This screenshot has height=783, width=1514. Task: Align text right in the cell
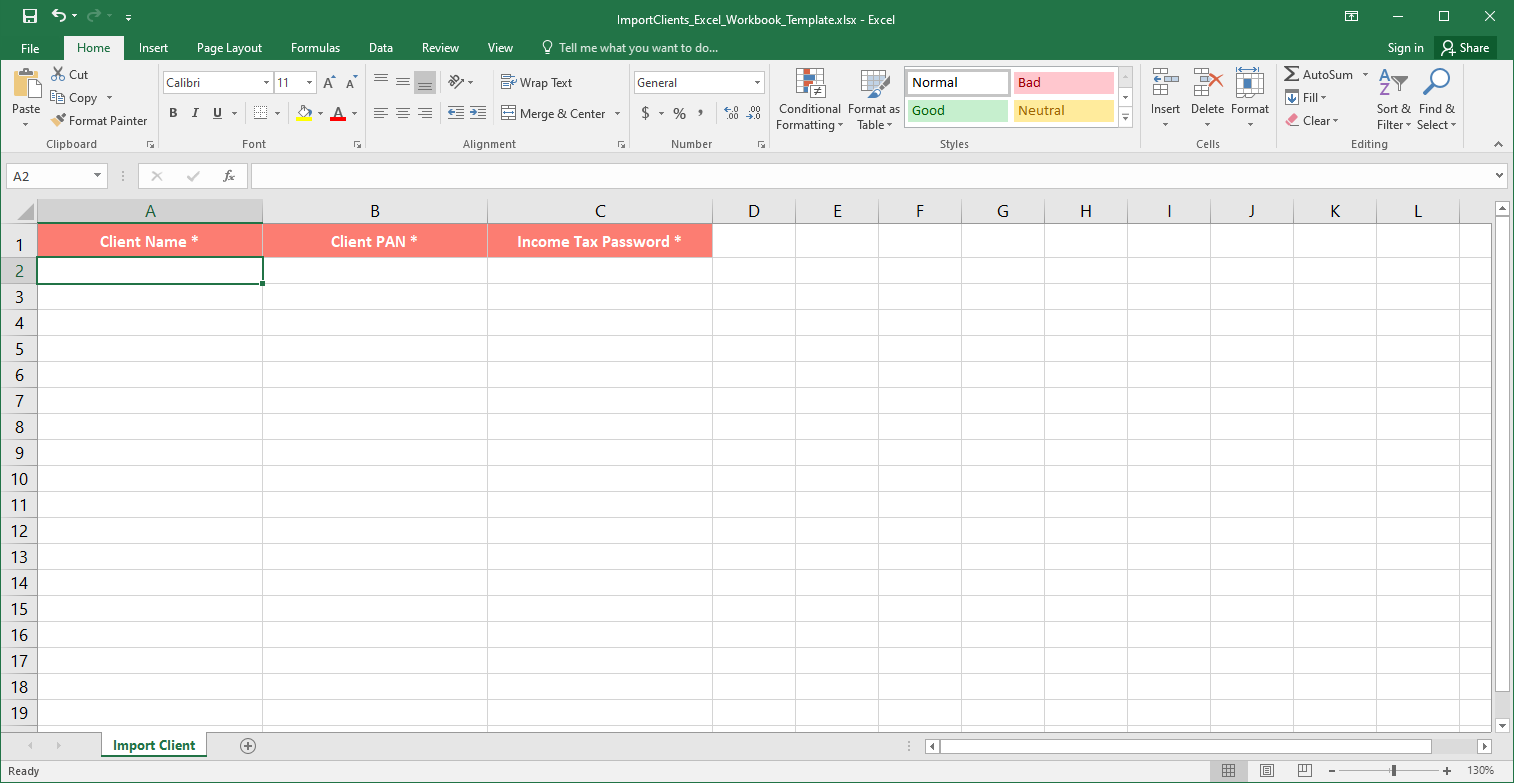coord(425,113)
